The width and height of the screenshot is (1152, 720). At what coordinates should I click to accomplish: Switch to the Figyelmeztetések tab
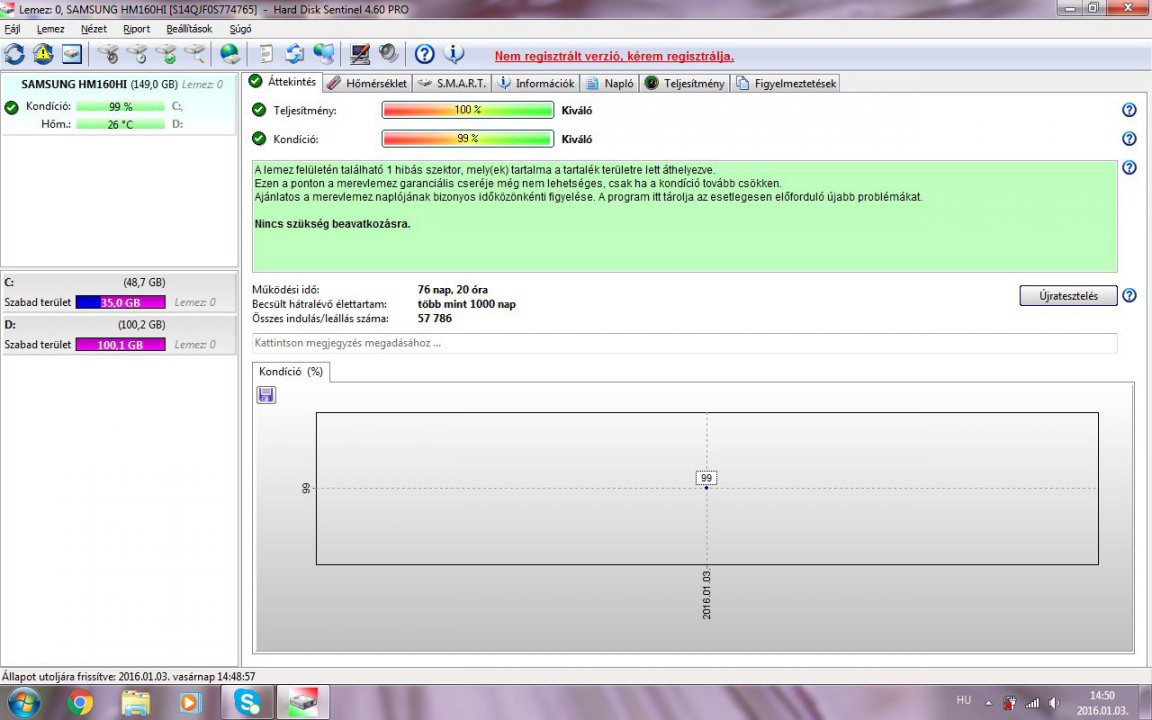[785, 83]
